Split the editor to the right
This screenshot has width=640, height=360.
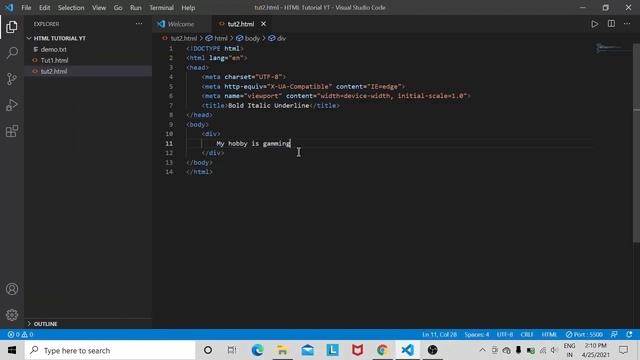click(x=611, y=24)
